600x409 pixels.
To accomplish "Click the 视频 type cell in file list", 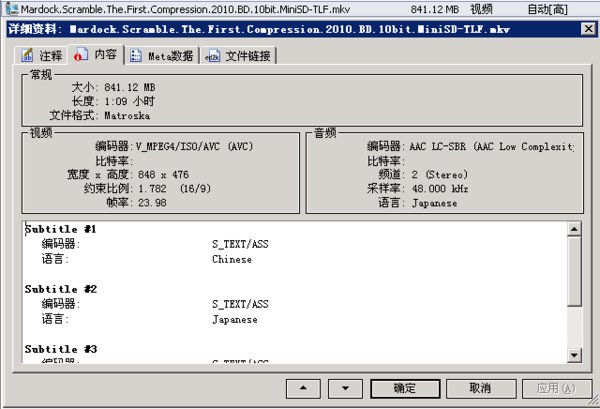I will click(481, 9).
